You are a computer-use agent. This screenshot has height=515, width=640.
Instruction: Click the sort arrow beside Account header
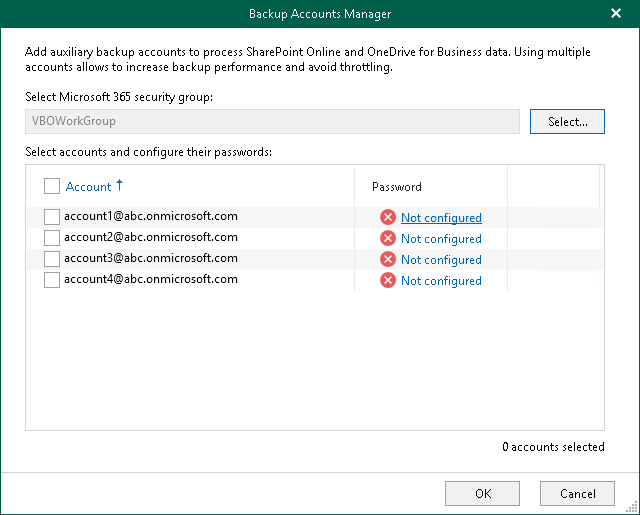[121, 185]
